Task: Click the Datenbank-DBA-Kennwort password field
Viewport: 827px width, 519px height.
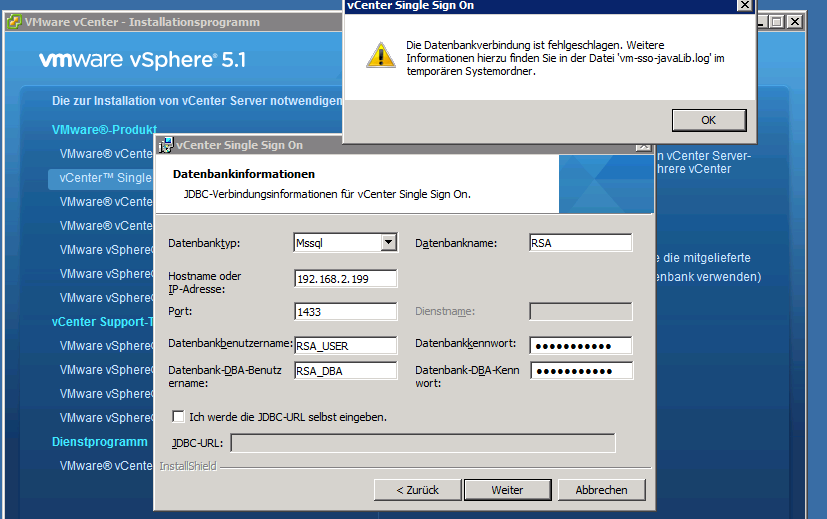Action: [581, 371]
